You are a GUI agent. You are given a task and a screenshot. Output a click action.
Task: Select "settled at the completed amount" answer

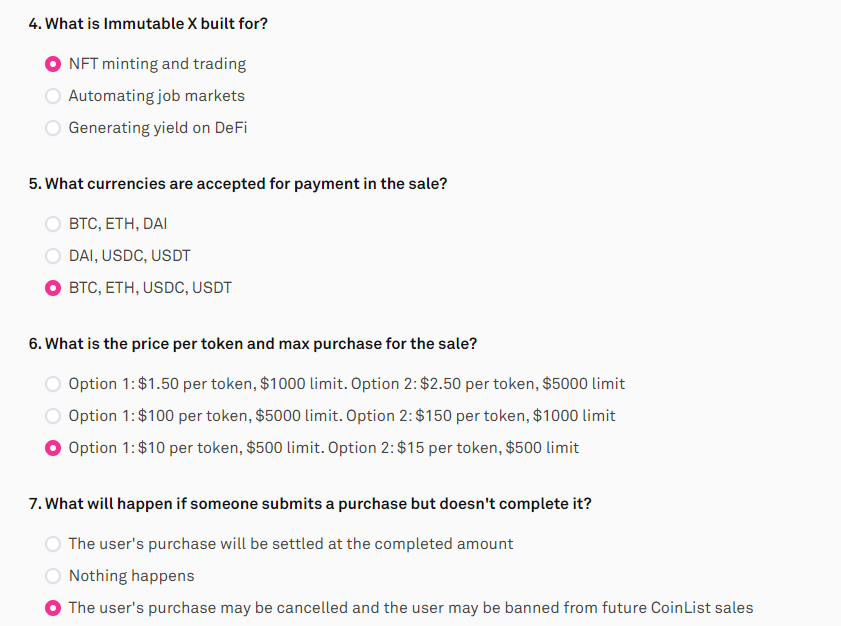click(53, 544)
